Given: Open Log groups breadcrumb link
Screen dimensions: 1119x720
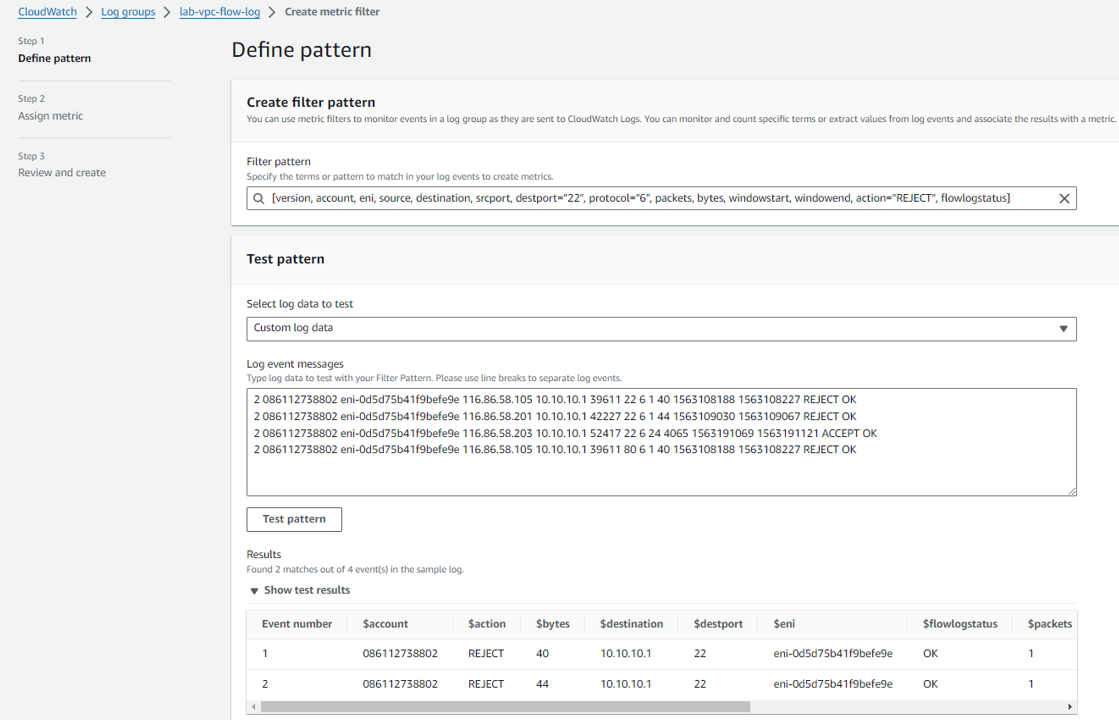Looking at the screenshot, I should pos(128,12).
